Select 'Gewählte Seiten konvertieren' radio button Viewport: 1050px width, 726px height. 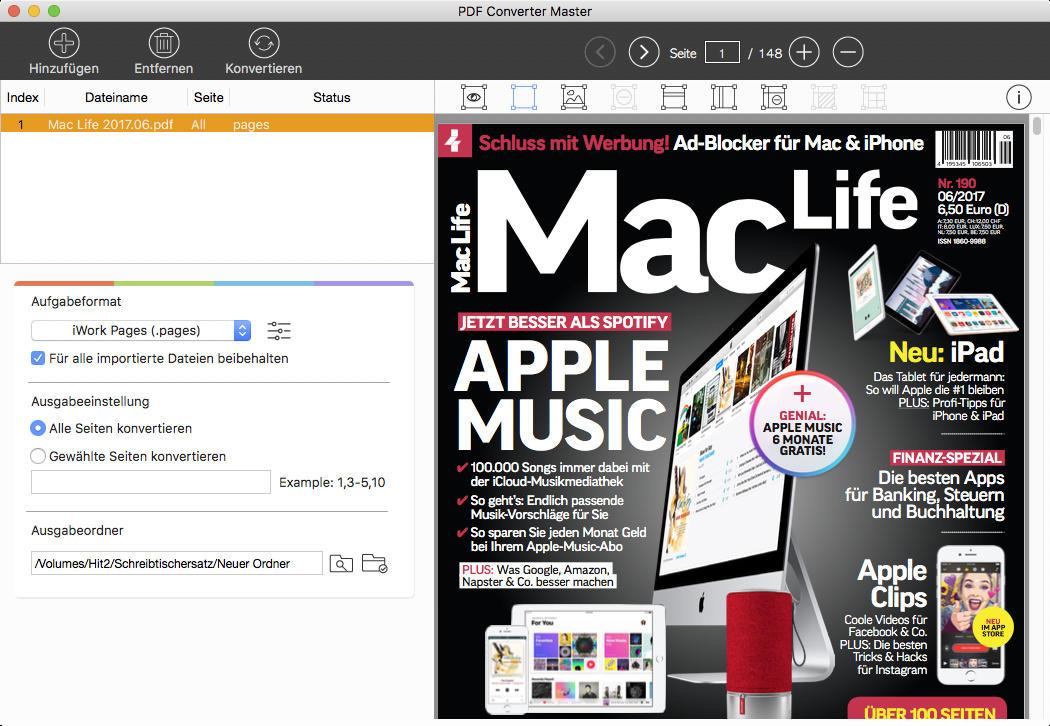(x=38, y=456)
